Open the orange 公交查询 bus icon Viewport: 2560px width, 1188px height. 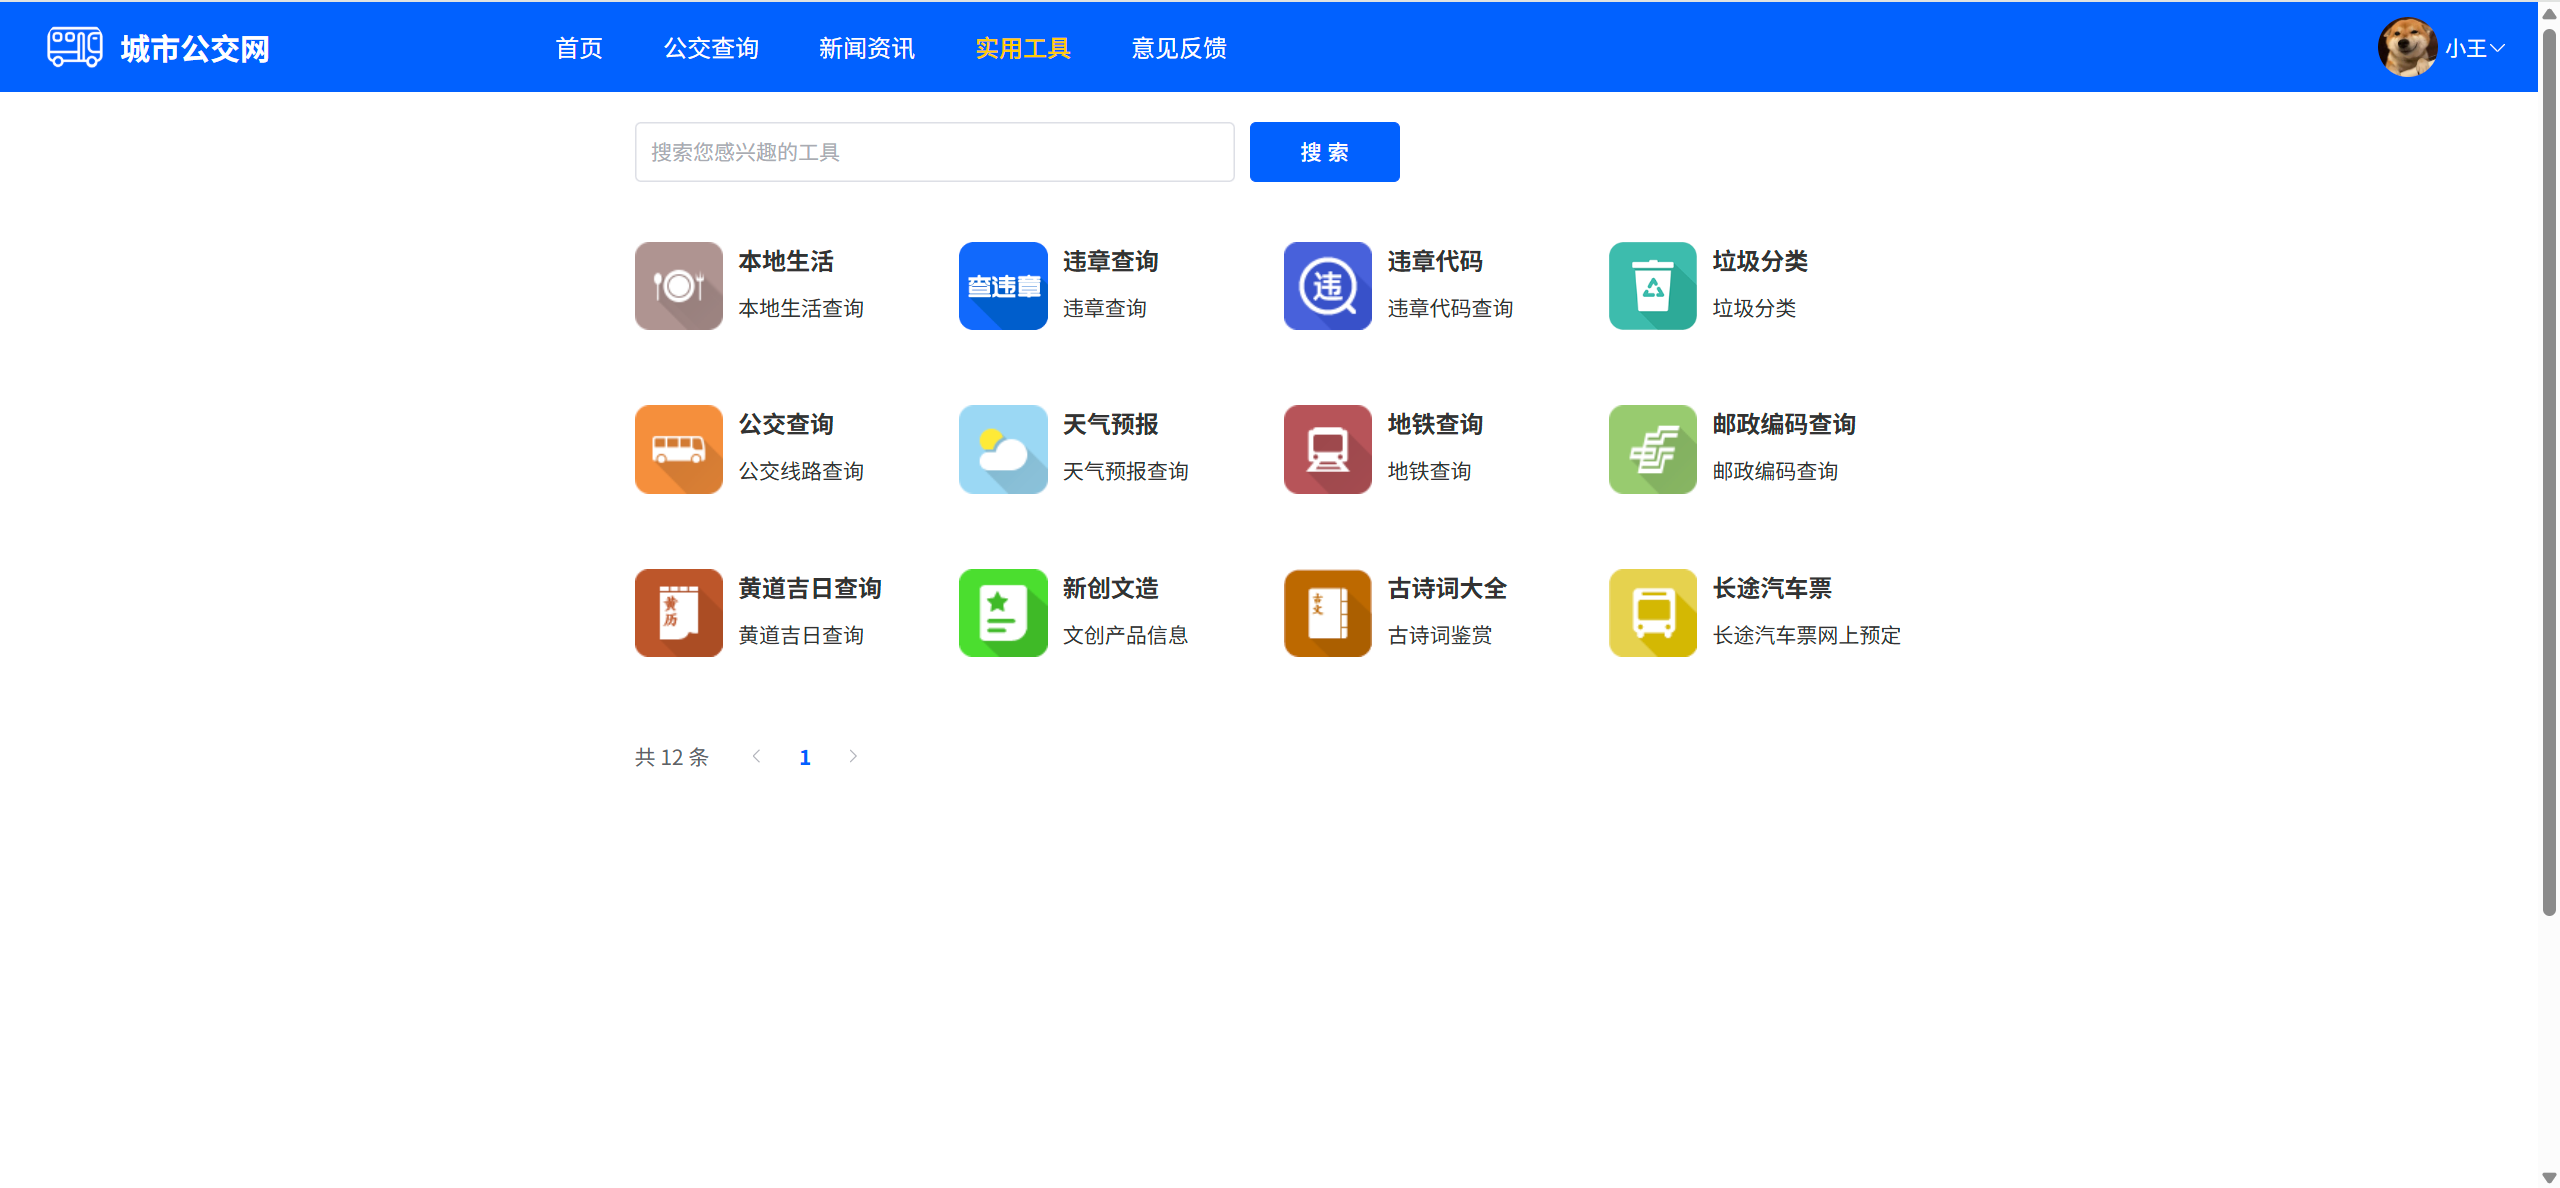click(678, 449)
